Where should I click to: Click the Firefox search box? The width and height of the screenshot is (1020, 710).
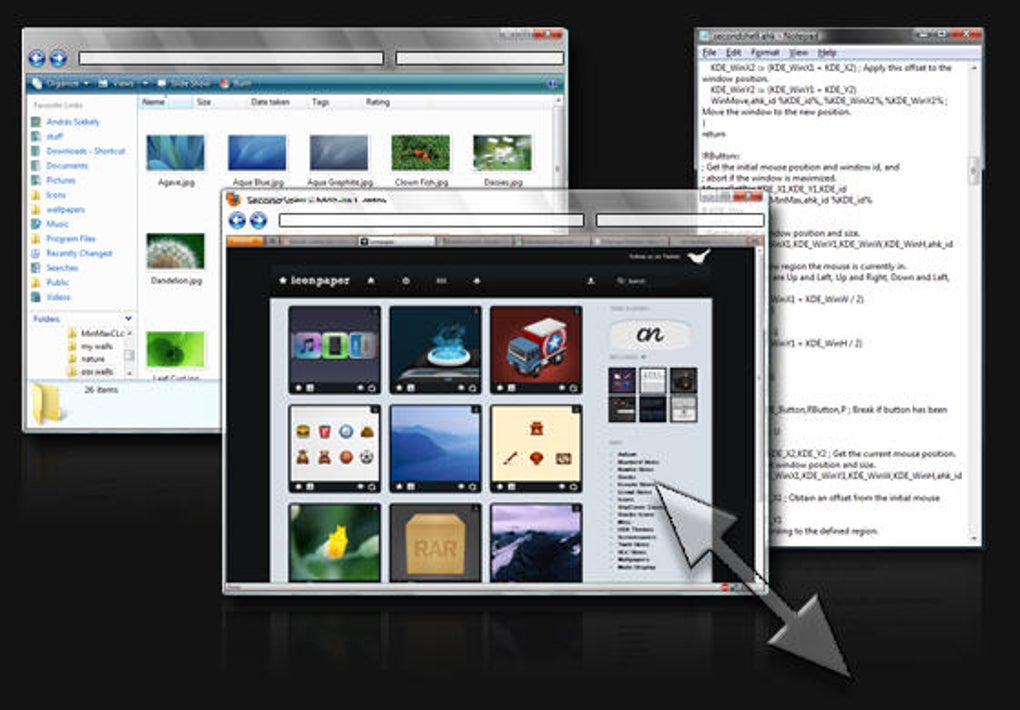[680, 221]
